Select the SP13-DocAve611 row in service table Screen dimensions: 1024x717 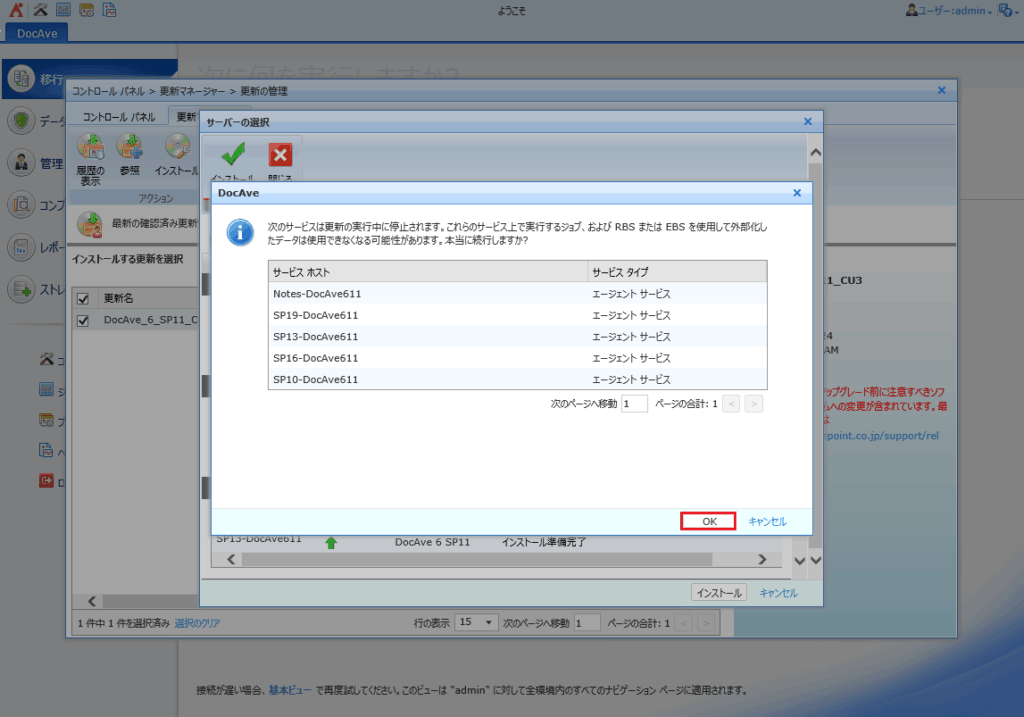(517, 337)
